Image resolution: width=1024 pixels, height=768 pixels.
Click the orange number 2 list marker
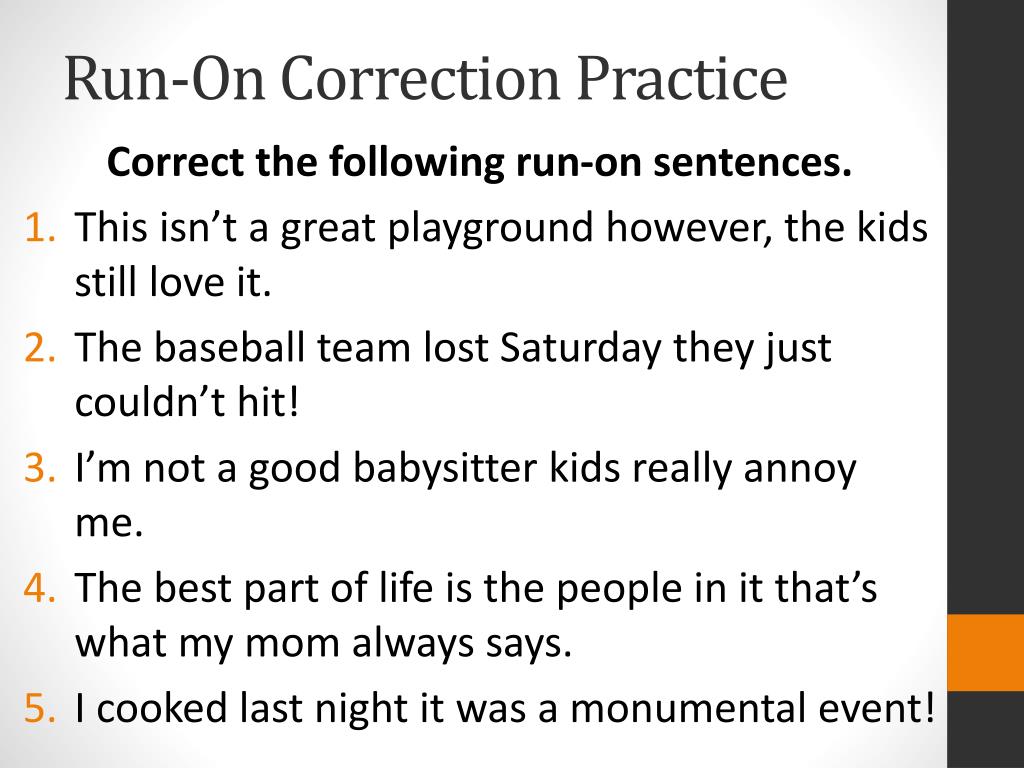click(x=40, y=347)
